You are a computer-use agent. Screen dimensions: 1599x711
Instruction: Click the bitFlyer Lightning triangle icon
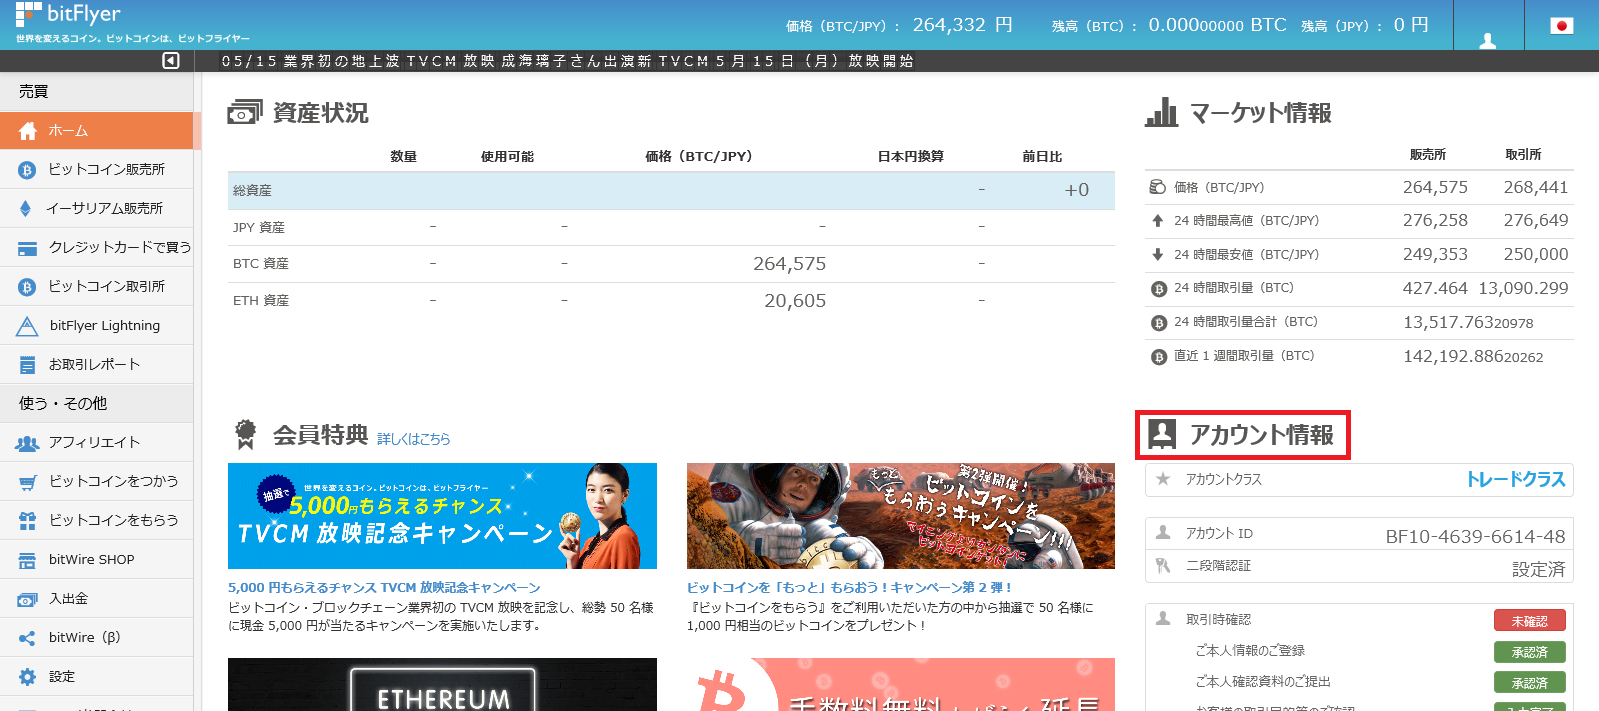(27, 326)
